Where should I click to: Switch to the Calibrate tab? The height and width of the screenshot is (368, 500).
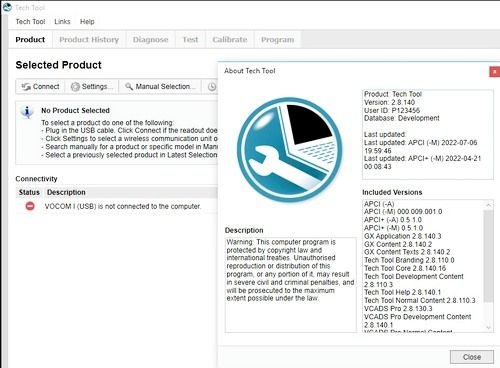[230, 40]
